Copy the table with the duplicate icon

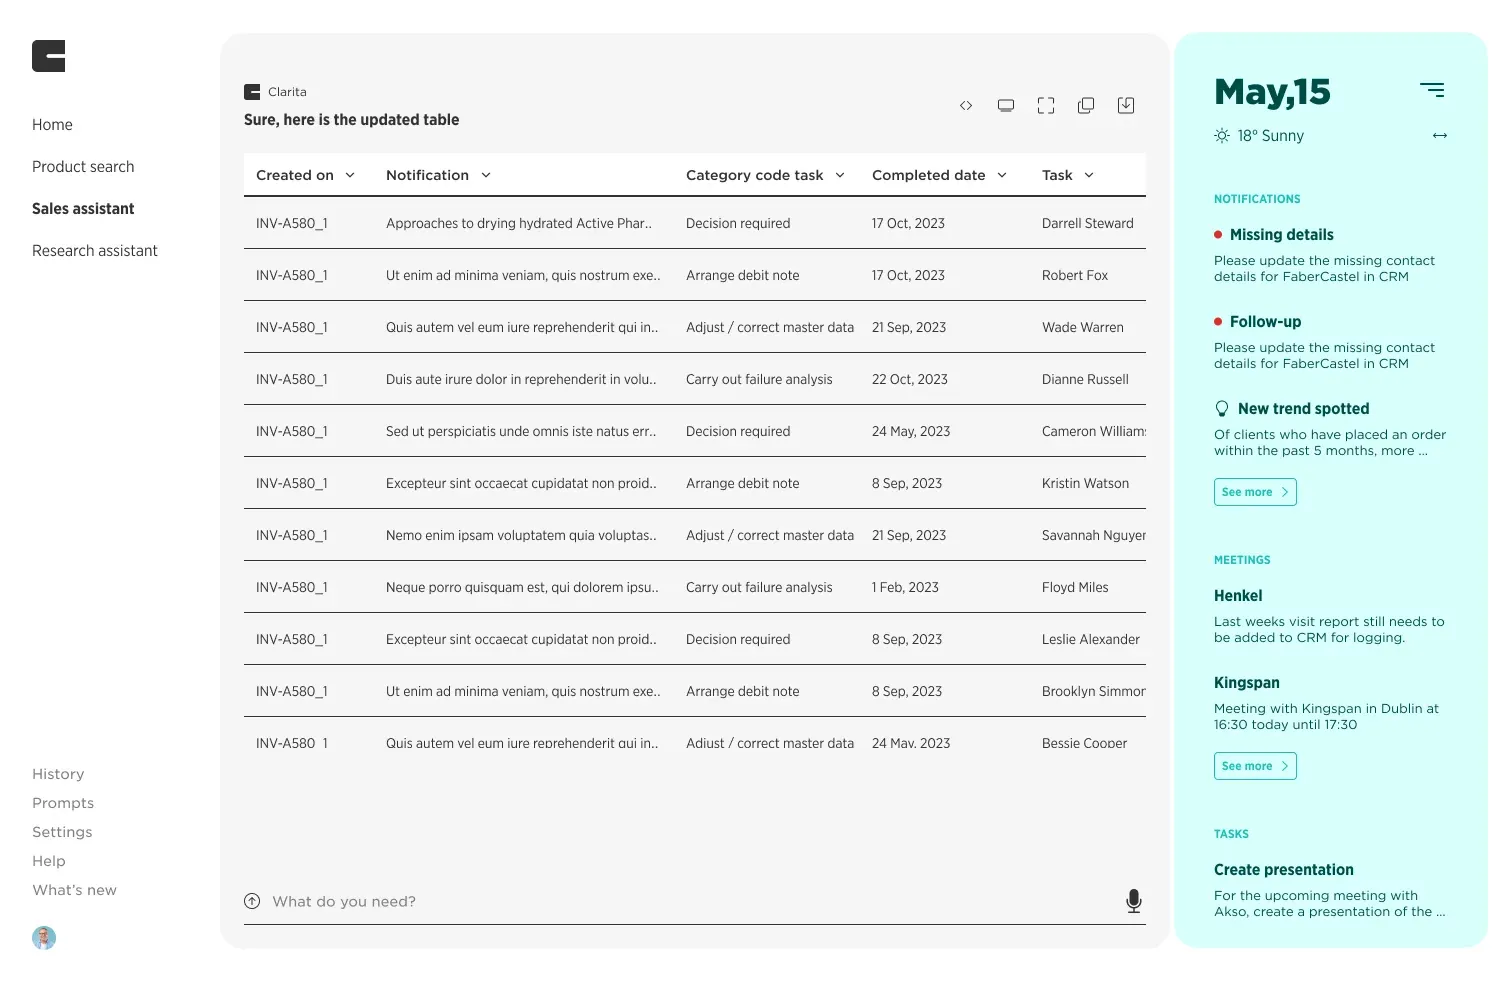(x=1086, y=105)
